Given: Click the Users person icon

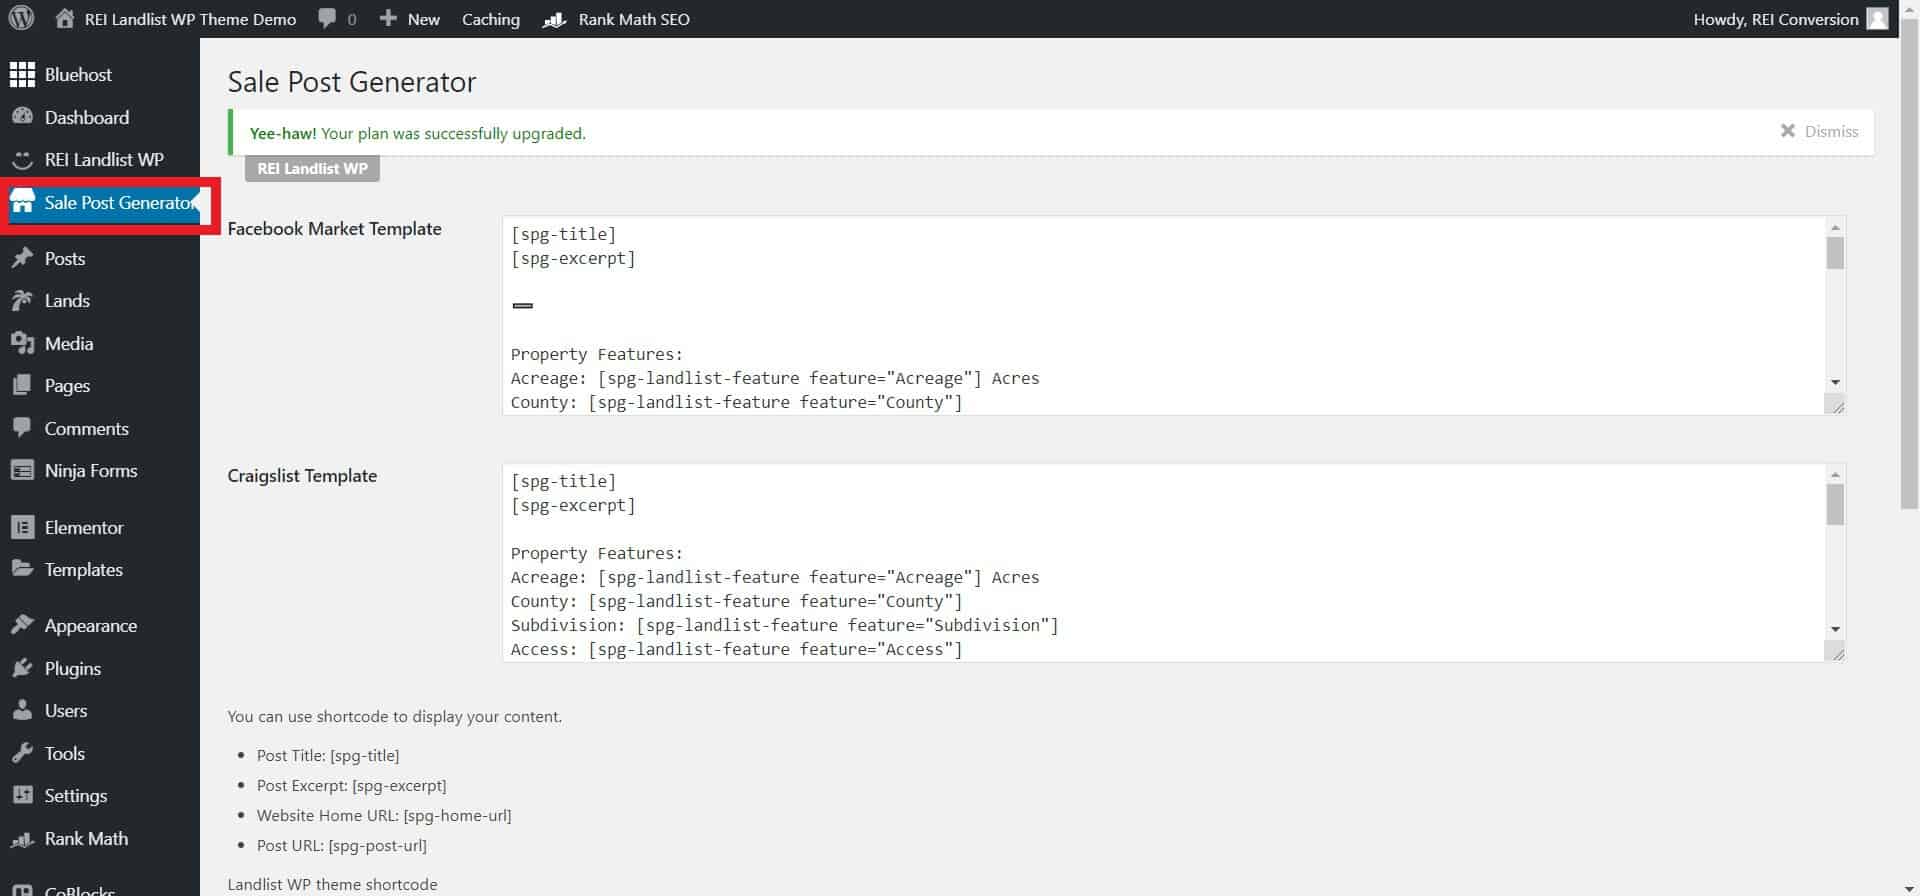Looking at the screenshot, I should 22,711.
